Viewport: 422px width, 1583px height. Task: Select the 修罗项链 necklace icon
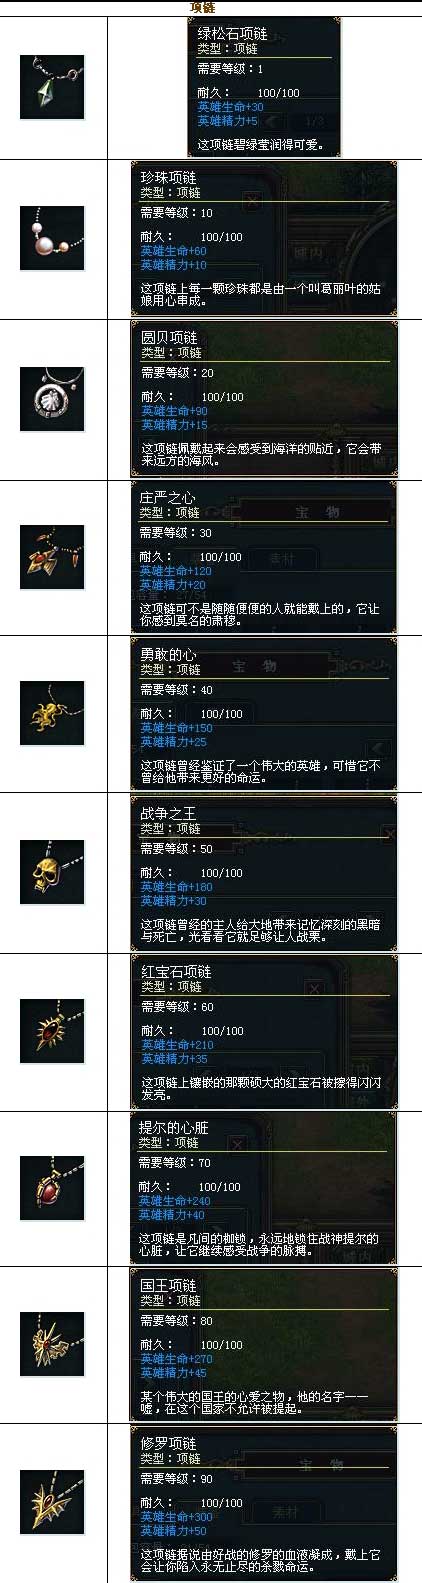tap(52, 1502)
